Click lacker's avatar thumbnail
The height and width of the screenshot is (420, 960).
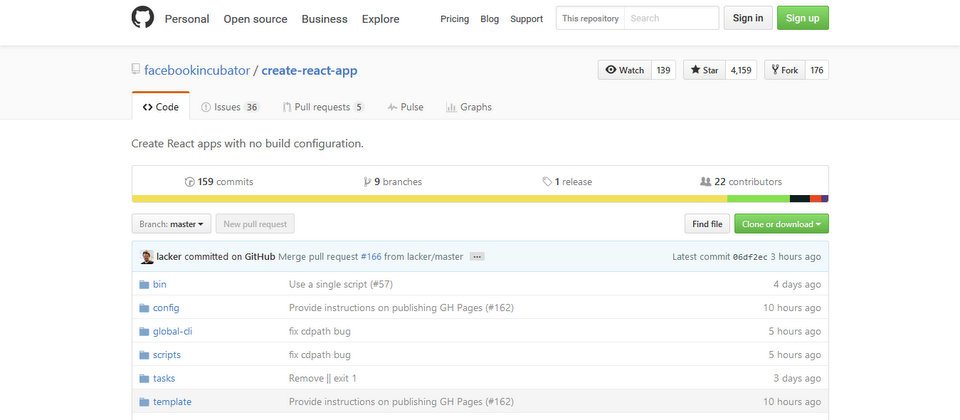147,257
